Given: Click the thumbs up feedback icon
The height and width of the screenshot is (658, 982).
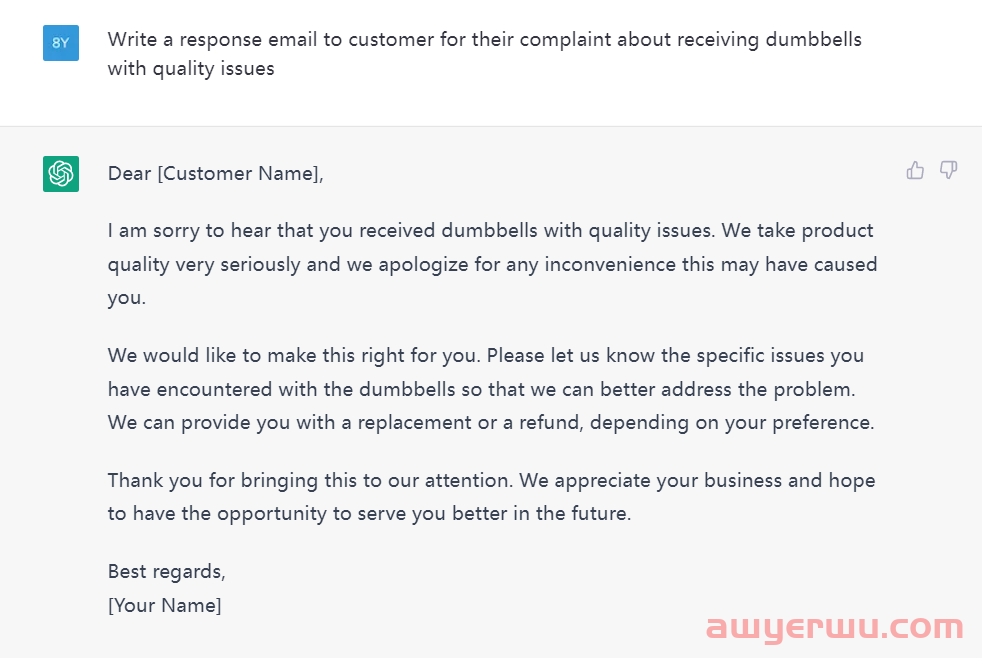Looking at the screenshot, I should 915,170.
